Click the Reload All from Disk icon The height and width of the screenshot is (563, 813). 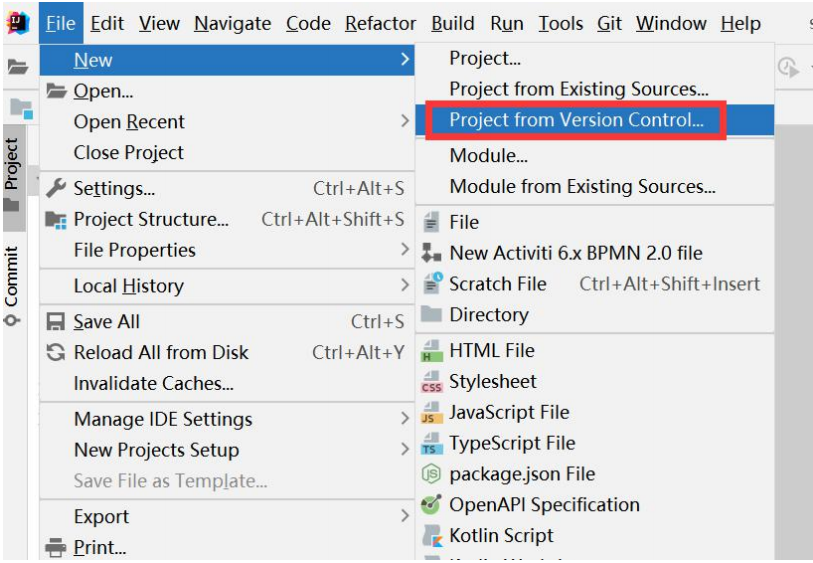55,353
